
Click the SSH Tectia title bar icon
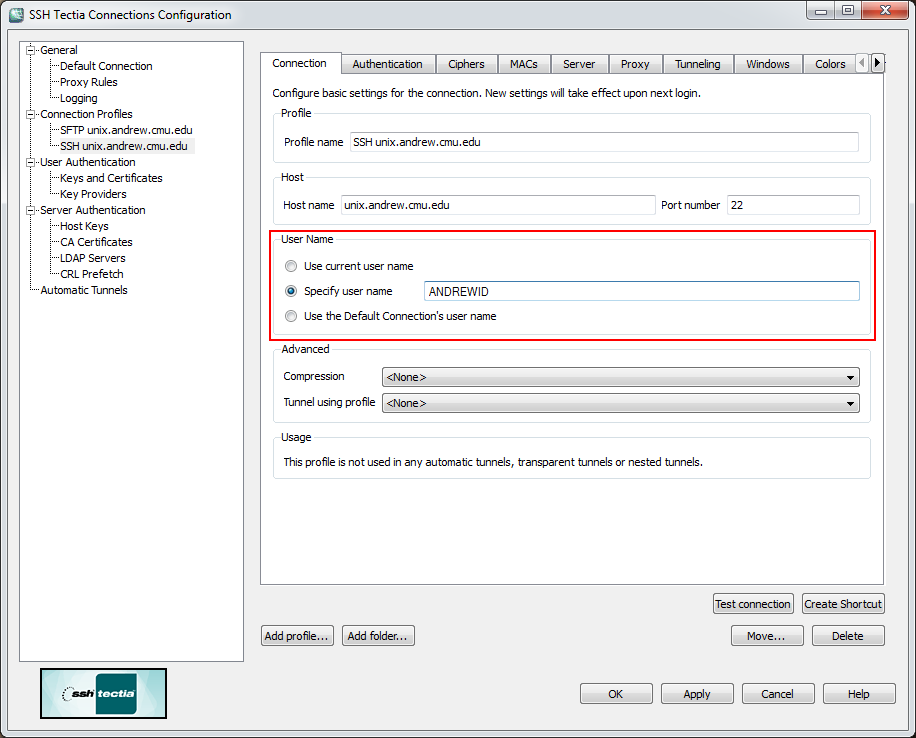tap(16, 15)
